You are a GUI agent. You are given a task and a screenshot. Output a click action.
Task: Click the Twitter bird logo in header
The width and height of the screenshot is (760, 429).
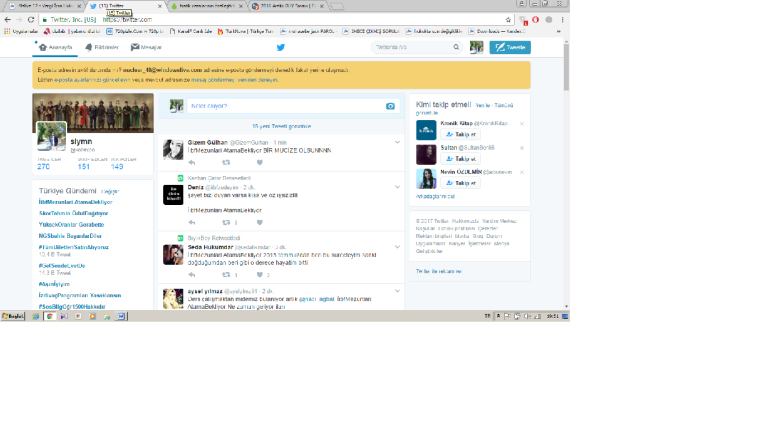click(281, 48)
